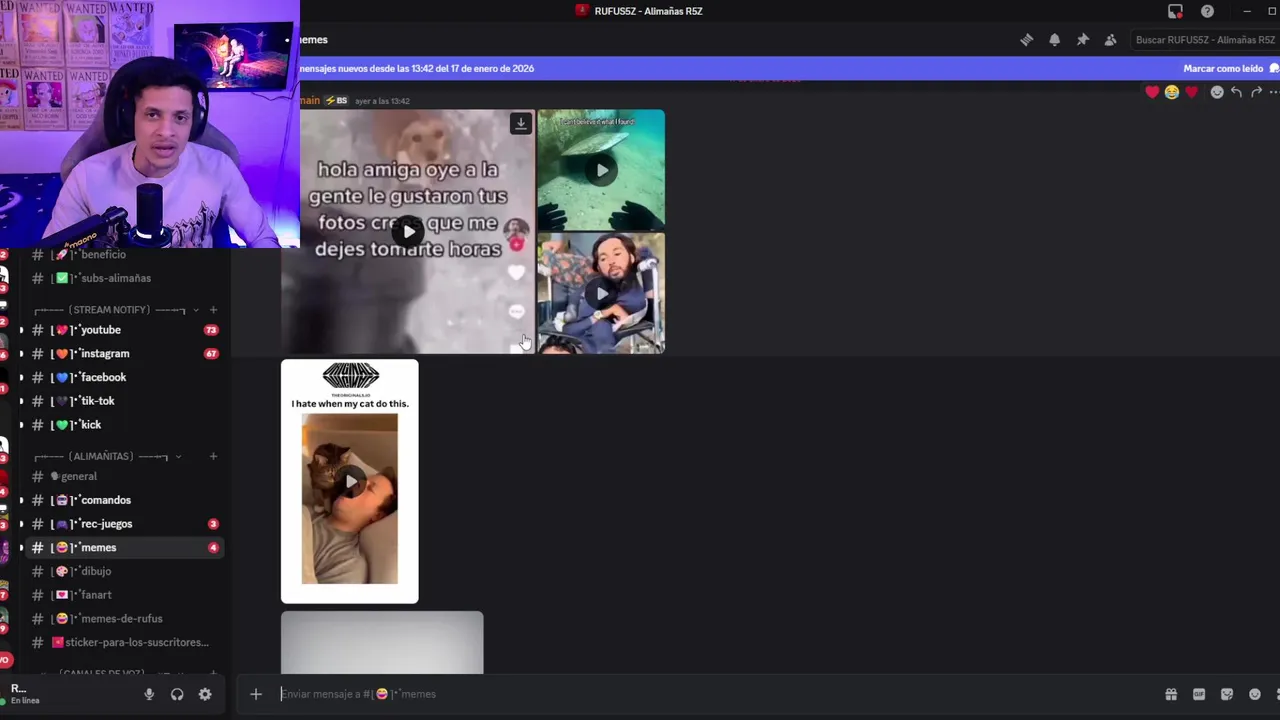Viewport: 1280px width, 720px height.
Task: Toggle the member list icon
Action: click(x=1110, y=40)
